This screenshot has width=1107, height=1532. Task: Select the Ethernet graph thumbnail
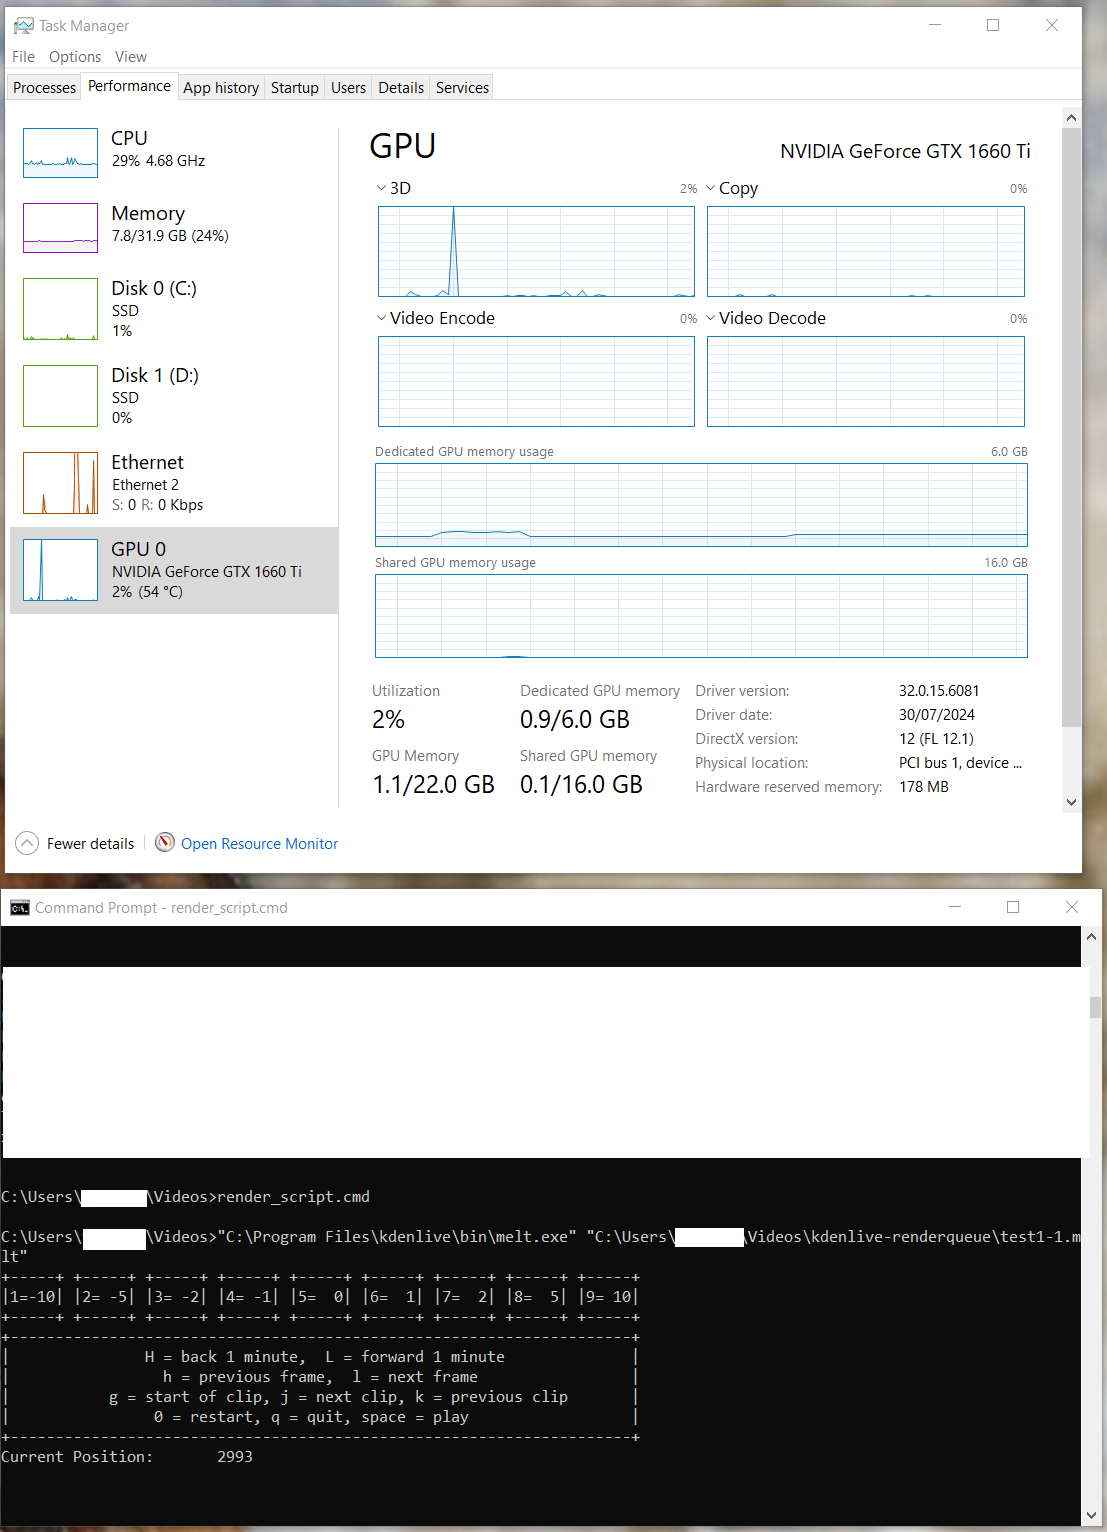[x=60, y=483]
